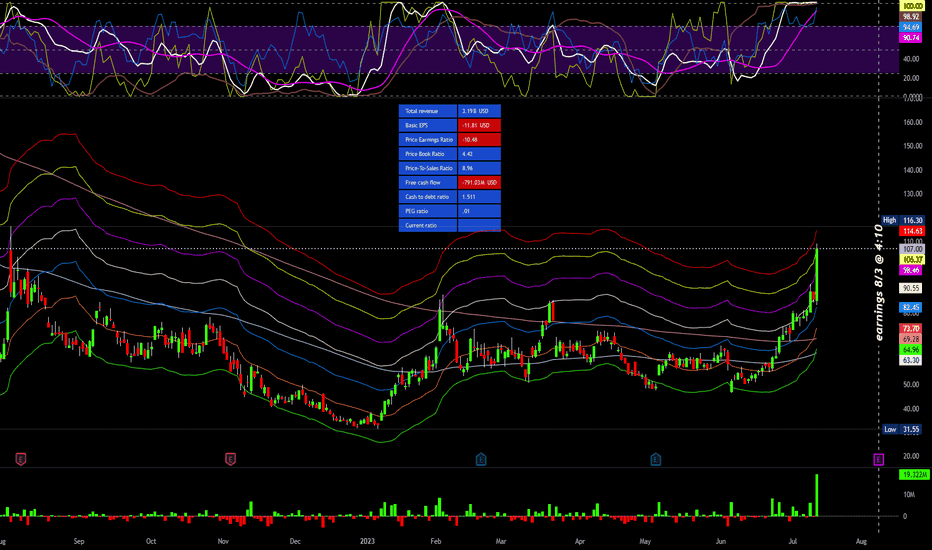Click the red -791.03M USD value
932x550 pixels.
(479, 183)
